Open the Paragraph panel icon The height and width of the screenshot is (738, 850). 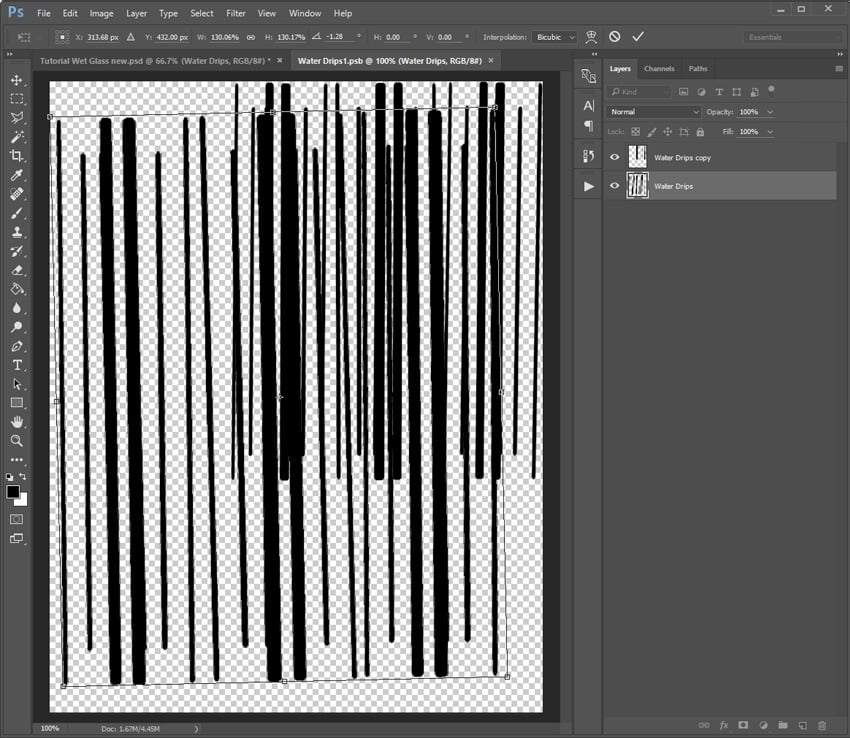[589, 126]
